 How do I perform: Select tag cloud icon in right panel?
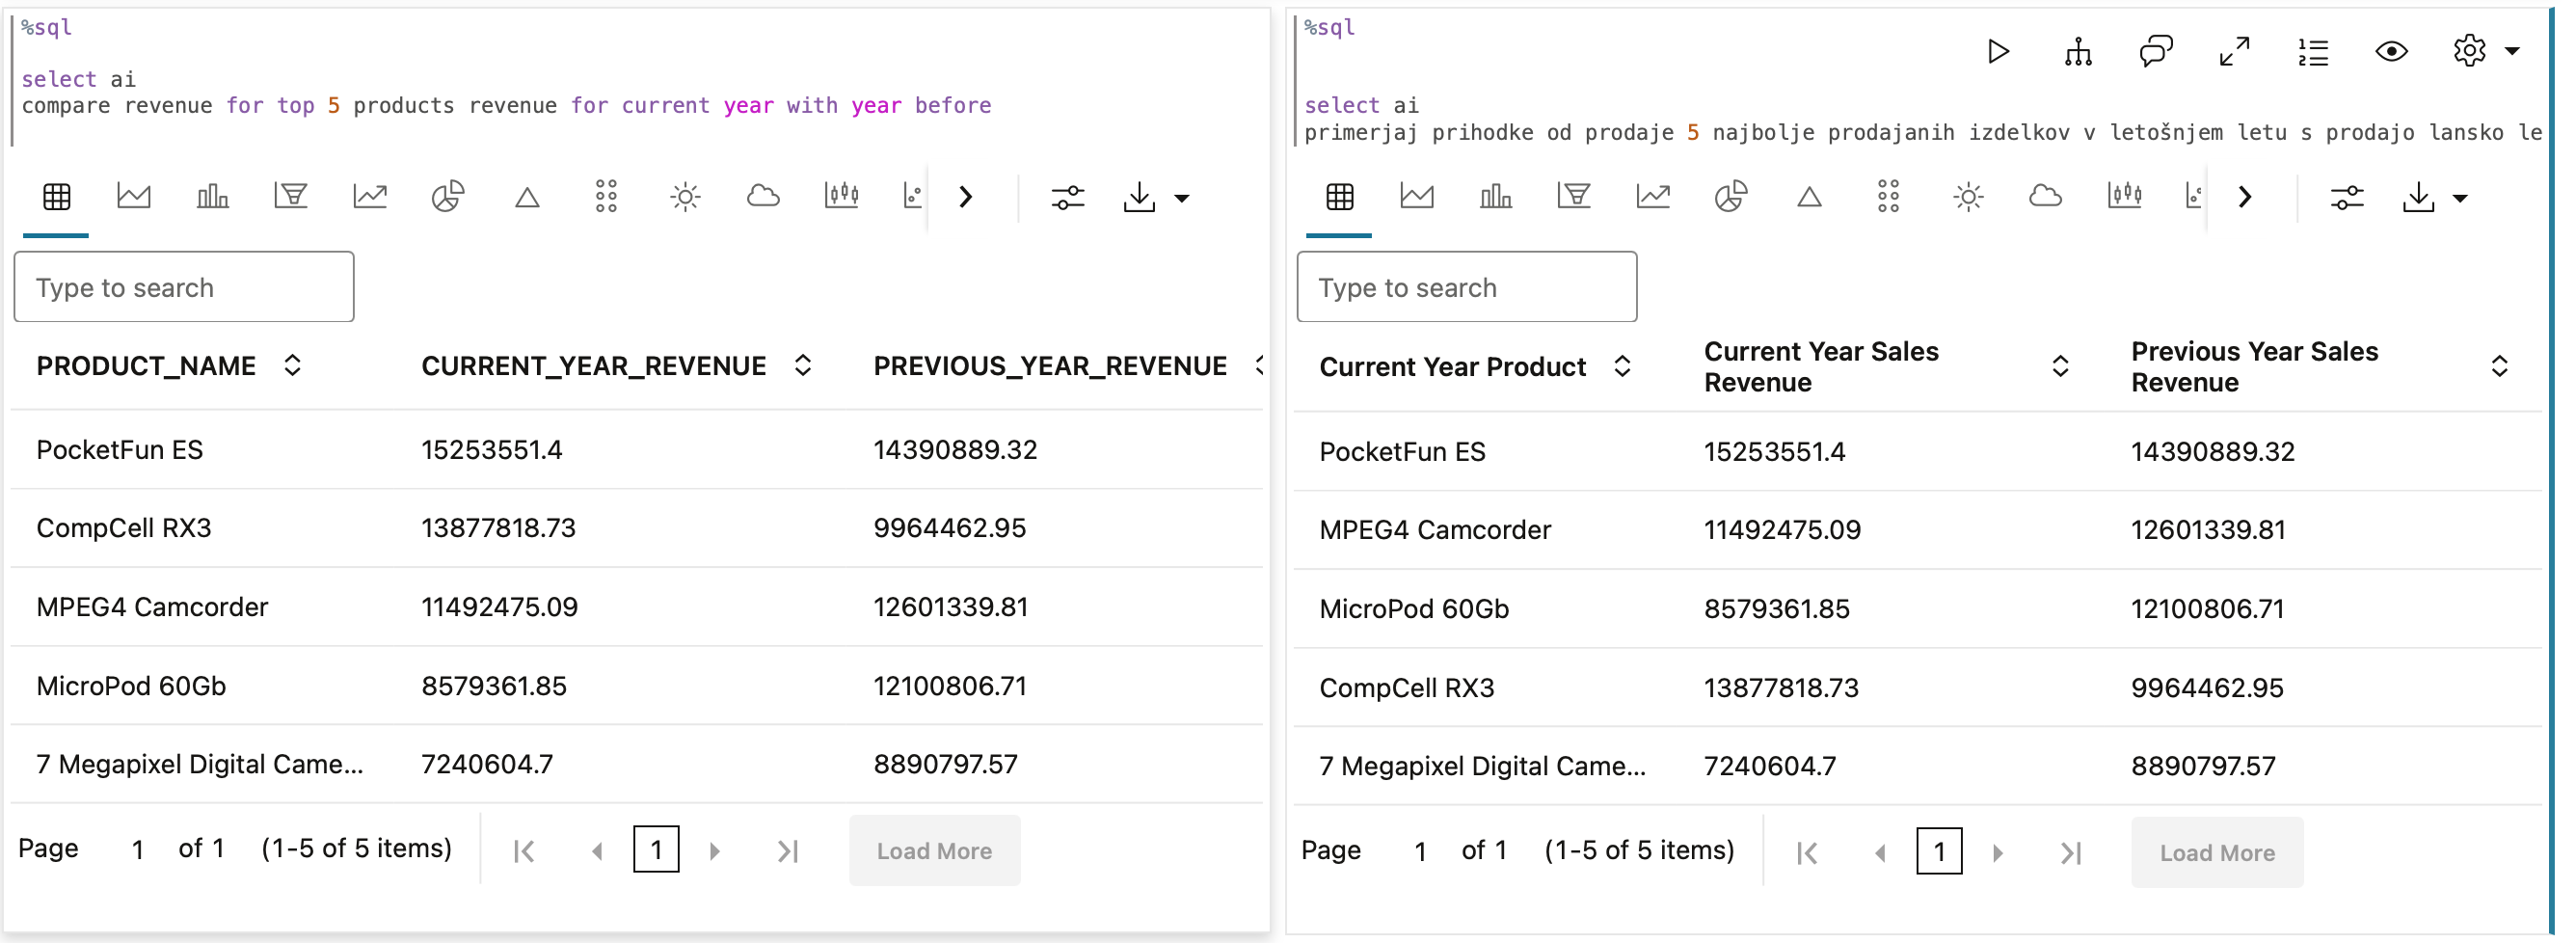[x=2046, y=196]
